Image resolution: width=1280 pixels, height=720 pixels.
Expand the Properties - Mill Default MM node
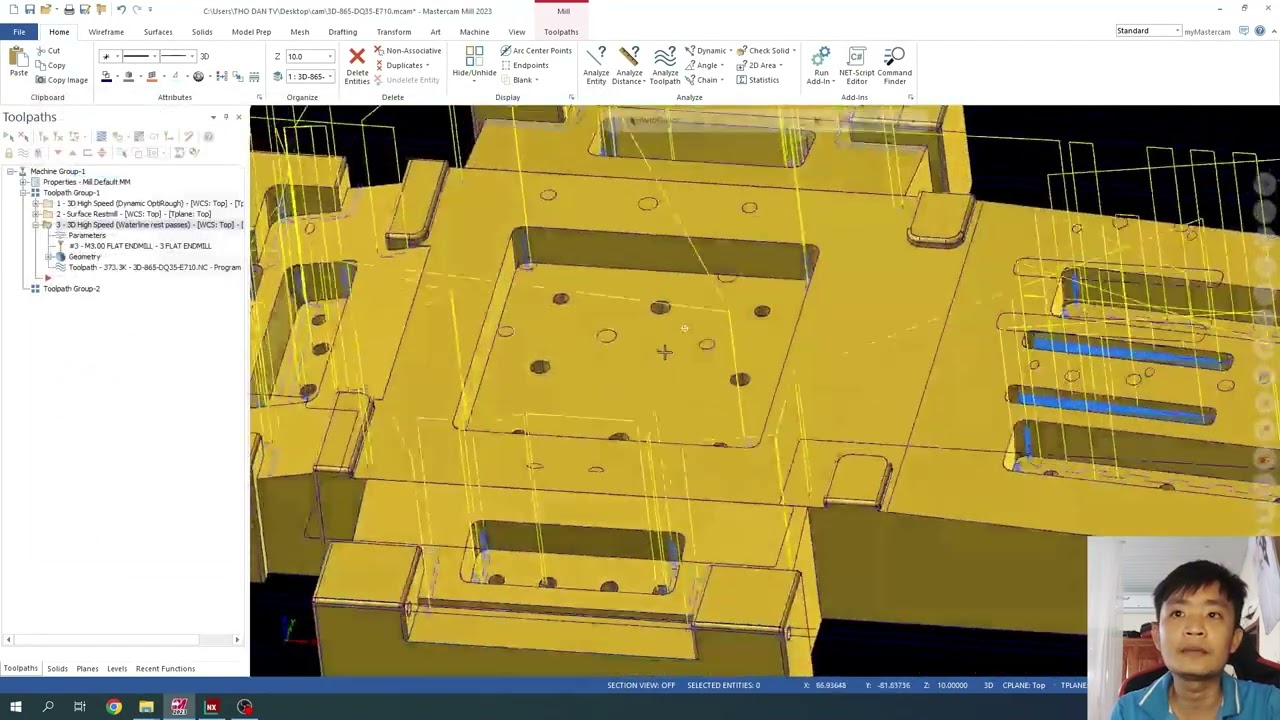click(x=22, y=182)
